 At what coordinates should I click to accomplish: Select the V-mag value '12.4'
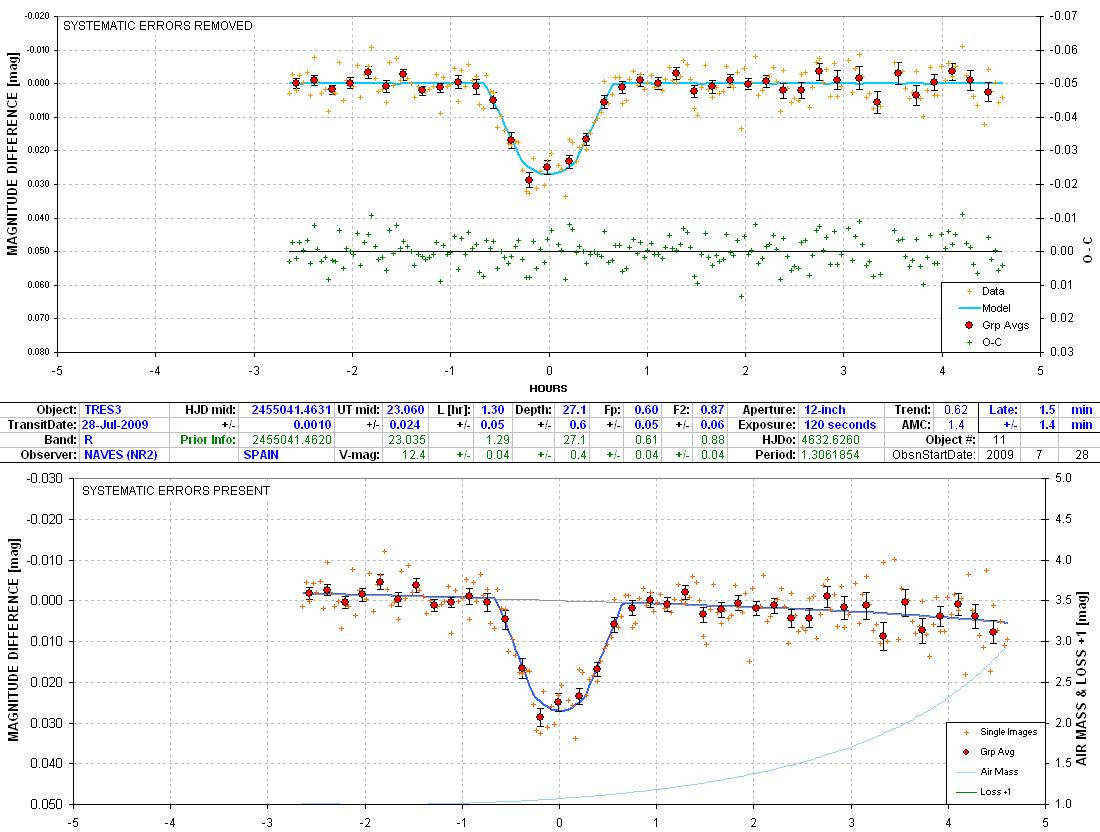414,455
